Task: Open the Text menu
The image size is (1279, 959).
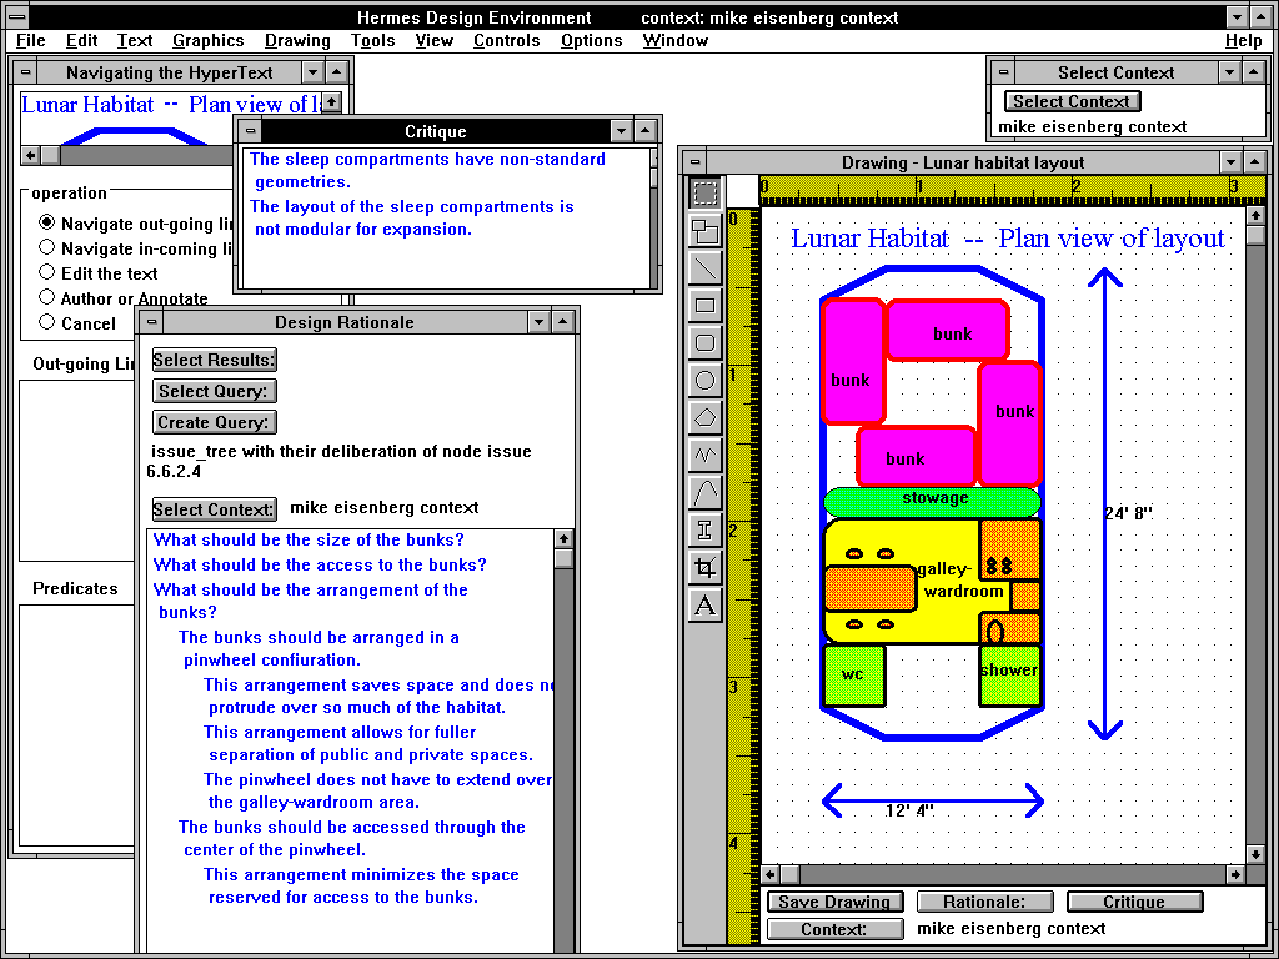Action: click(135, 41)
